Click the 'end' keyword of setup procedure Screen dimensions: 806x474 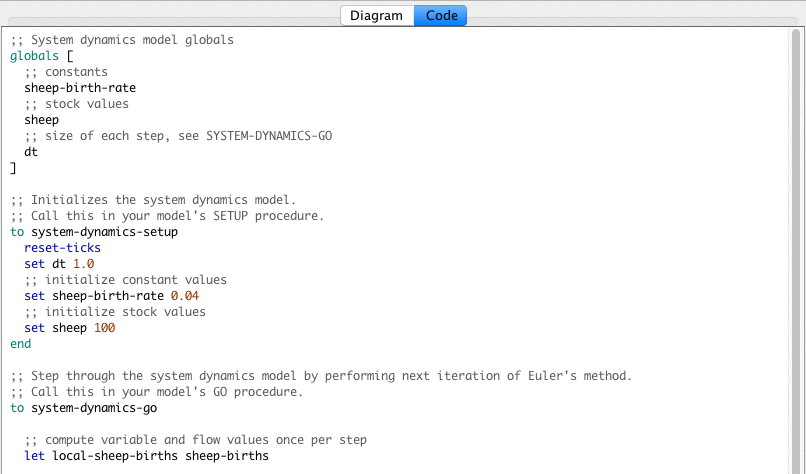[x=20, y=344]
